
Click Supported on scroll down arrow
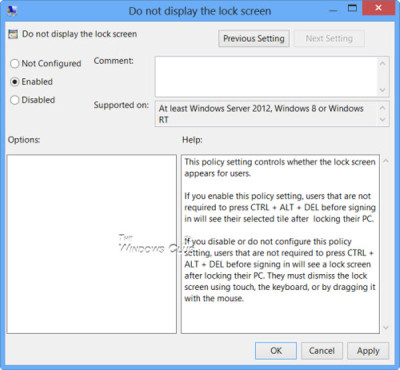(383, 119)
